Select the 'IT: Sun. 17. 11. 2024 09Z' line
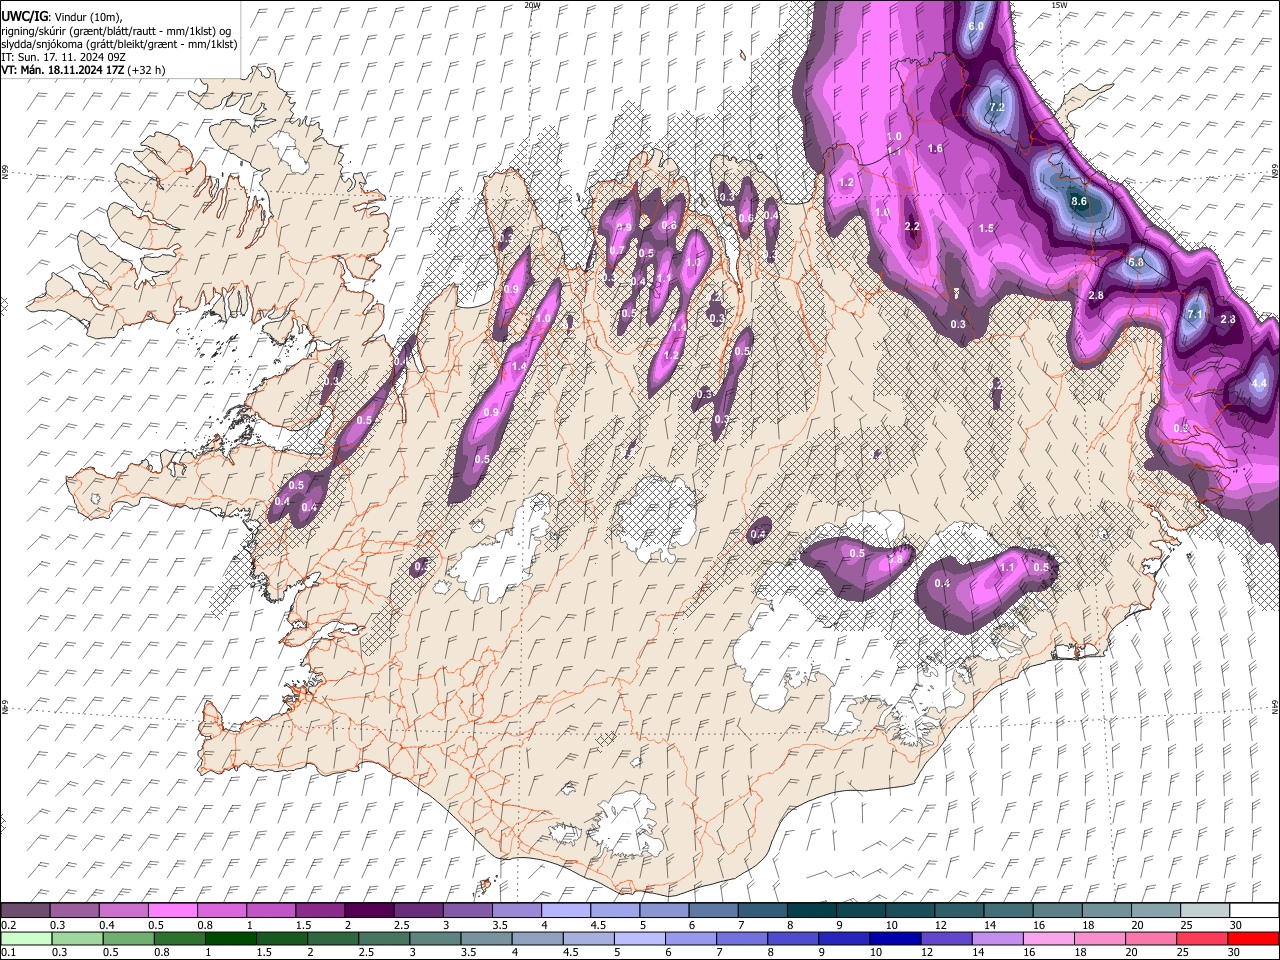The height and width of the screenshot is (960, 1280). (x=63, y=57)
